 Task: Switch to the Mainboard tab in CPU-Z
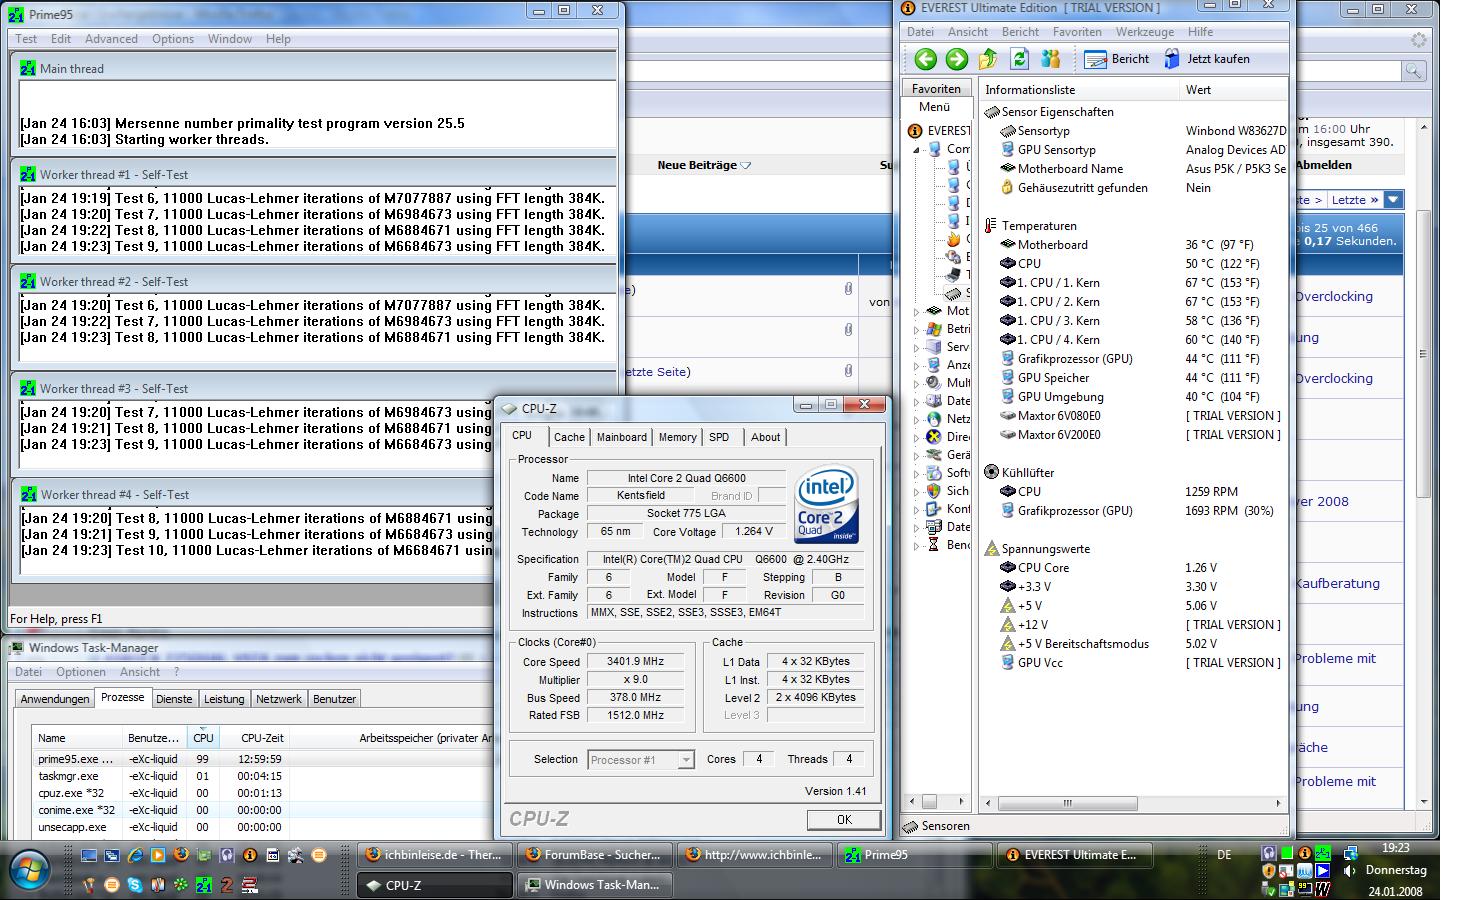click(x=621, y=437)
